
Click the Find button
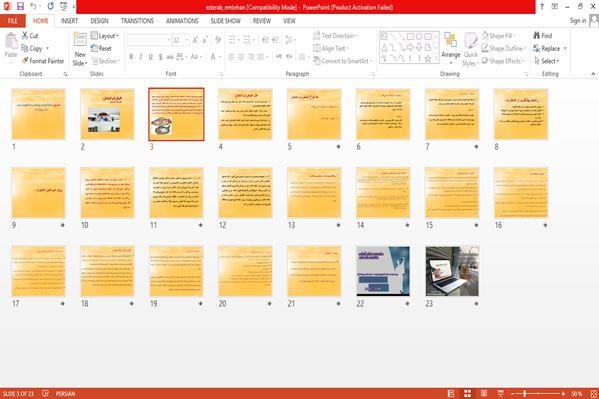(x=542, y=36)
